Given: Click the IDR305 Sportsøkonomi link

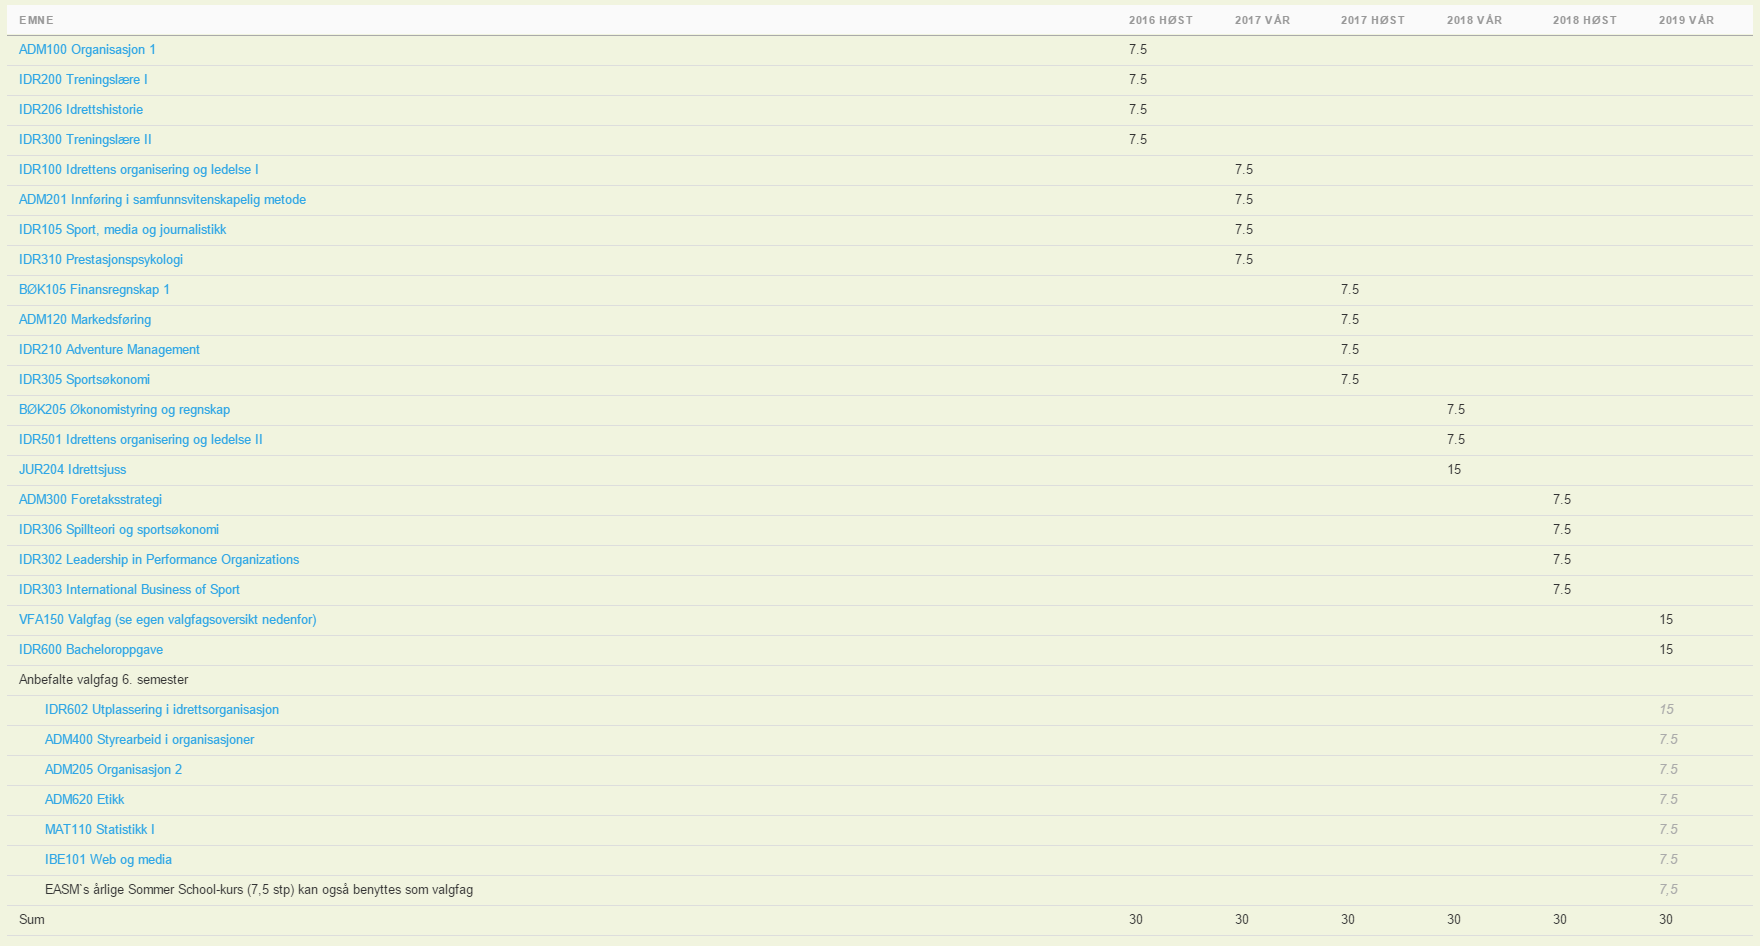Looking at the screenshot, I should pyautogui.click(x=84, y=380).
